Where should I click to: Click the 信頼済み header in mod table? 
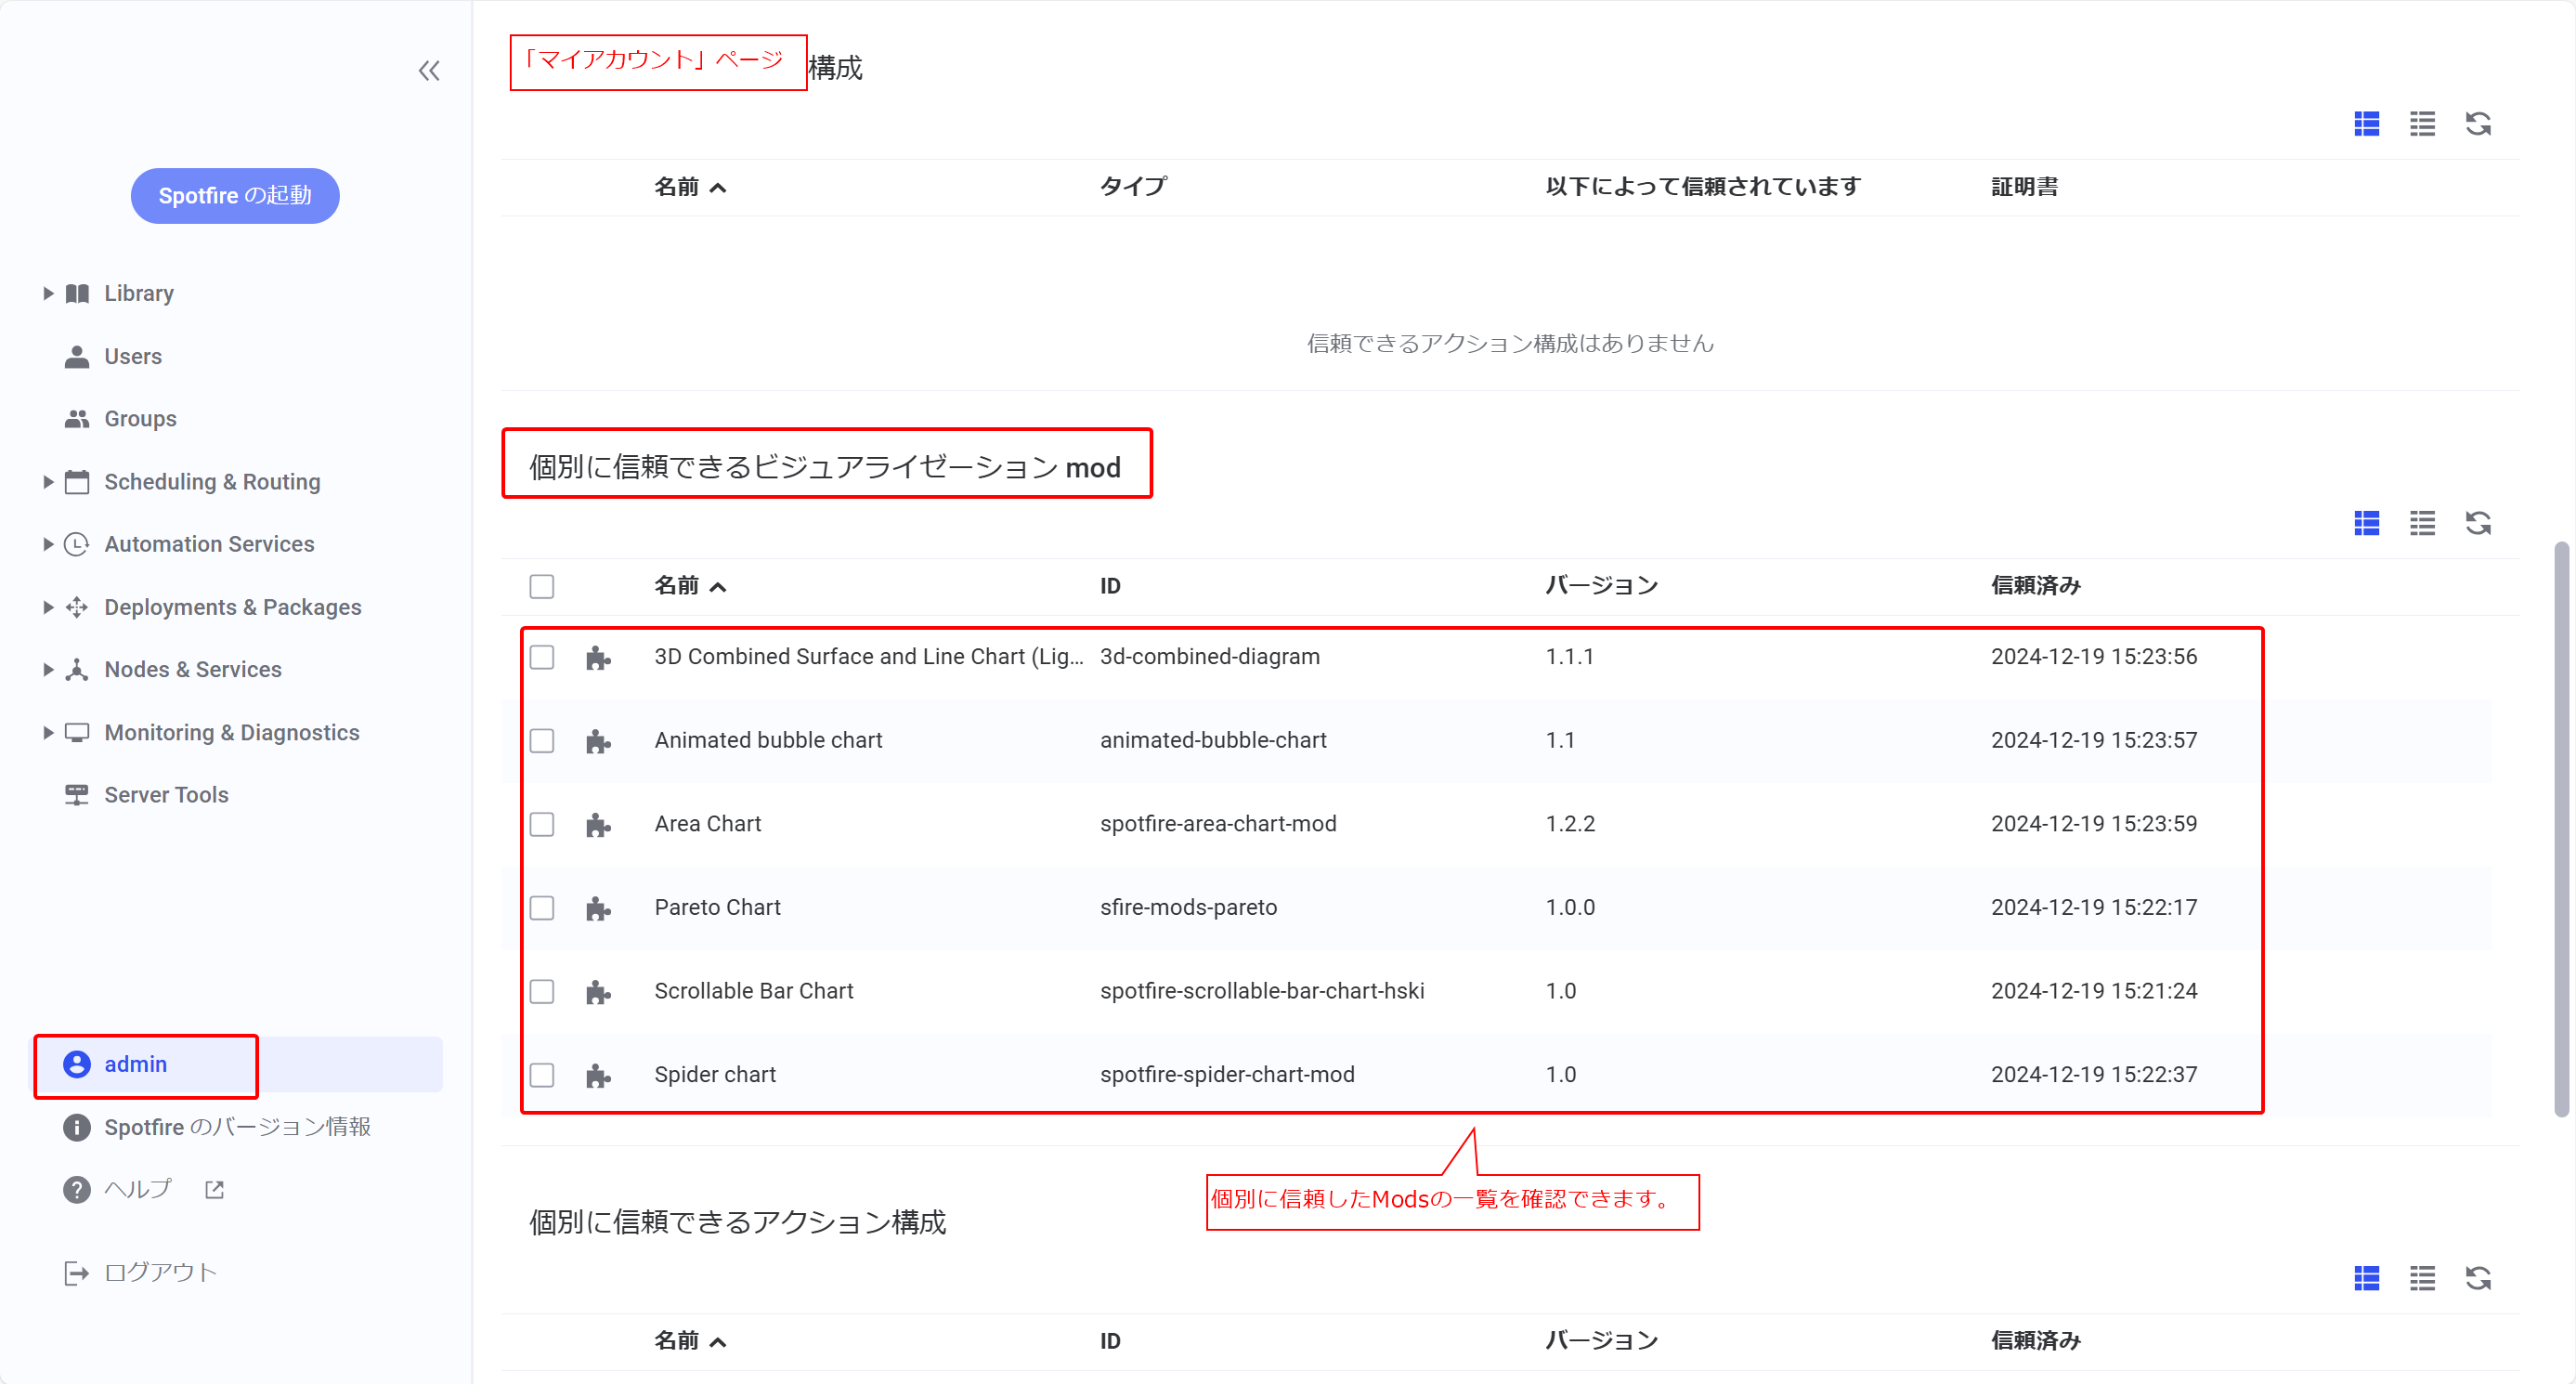(x=2035, y=586)
